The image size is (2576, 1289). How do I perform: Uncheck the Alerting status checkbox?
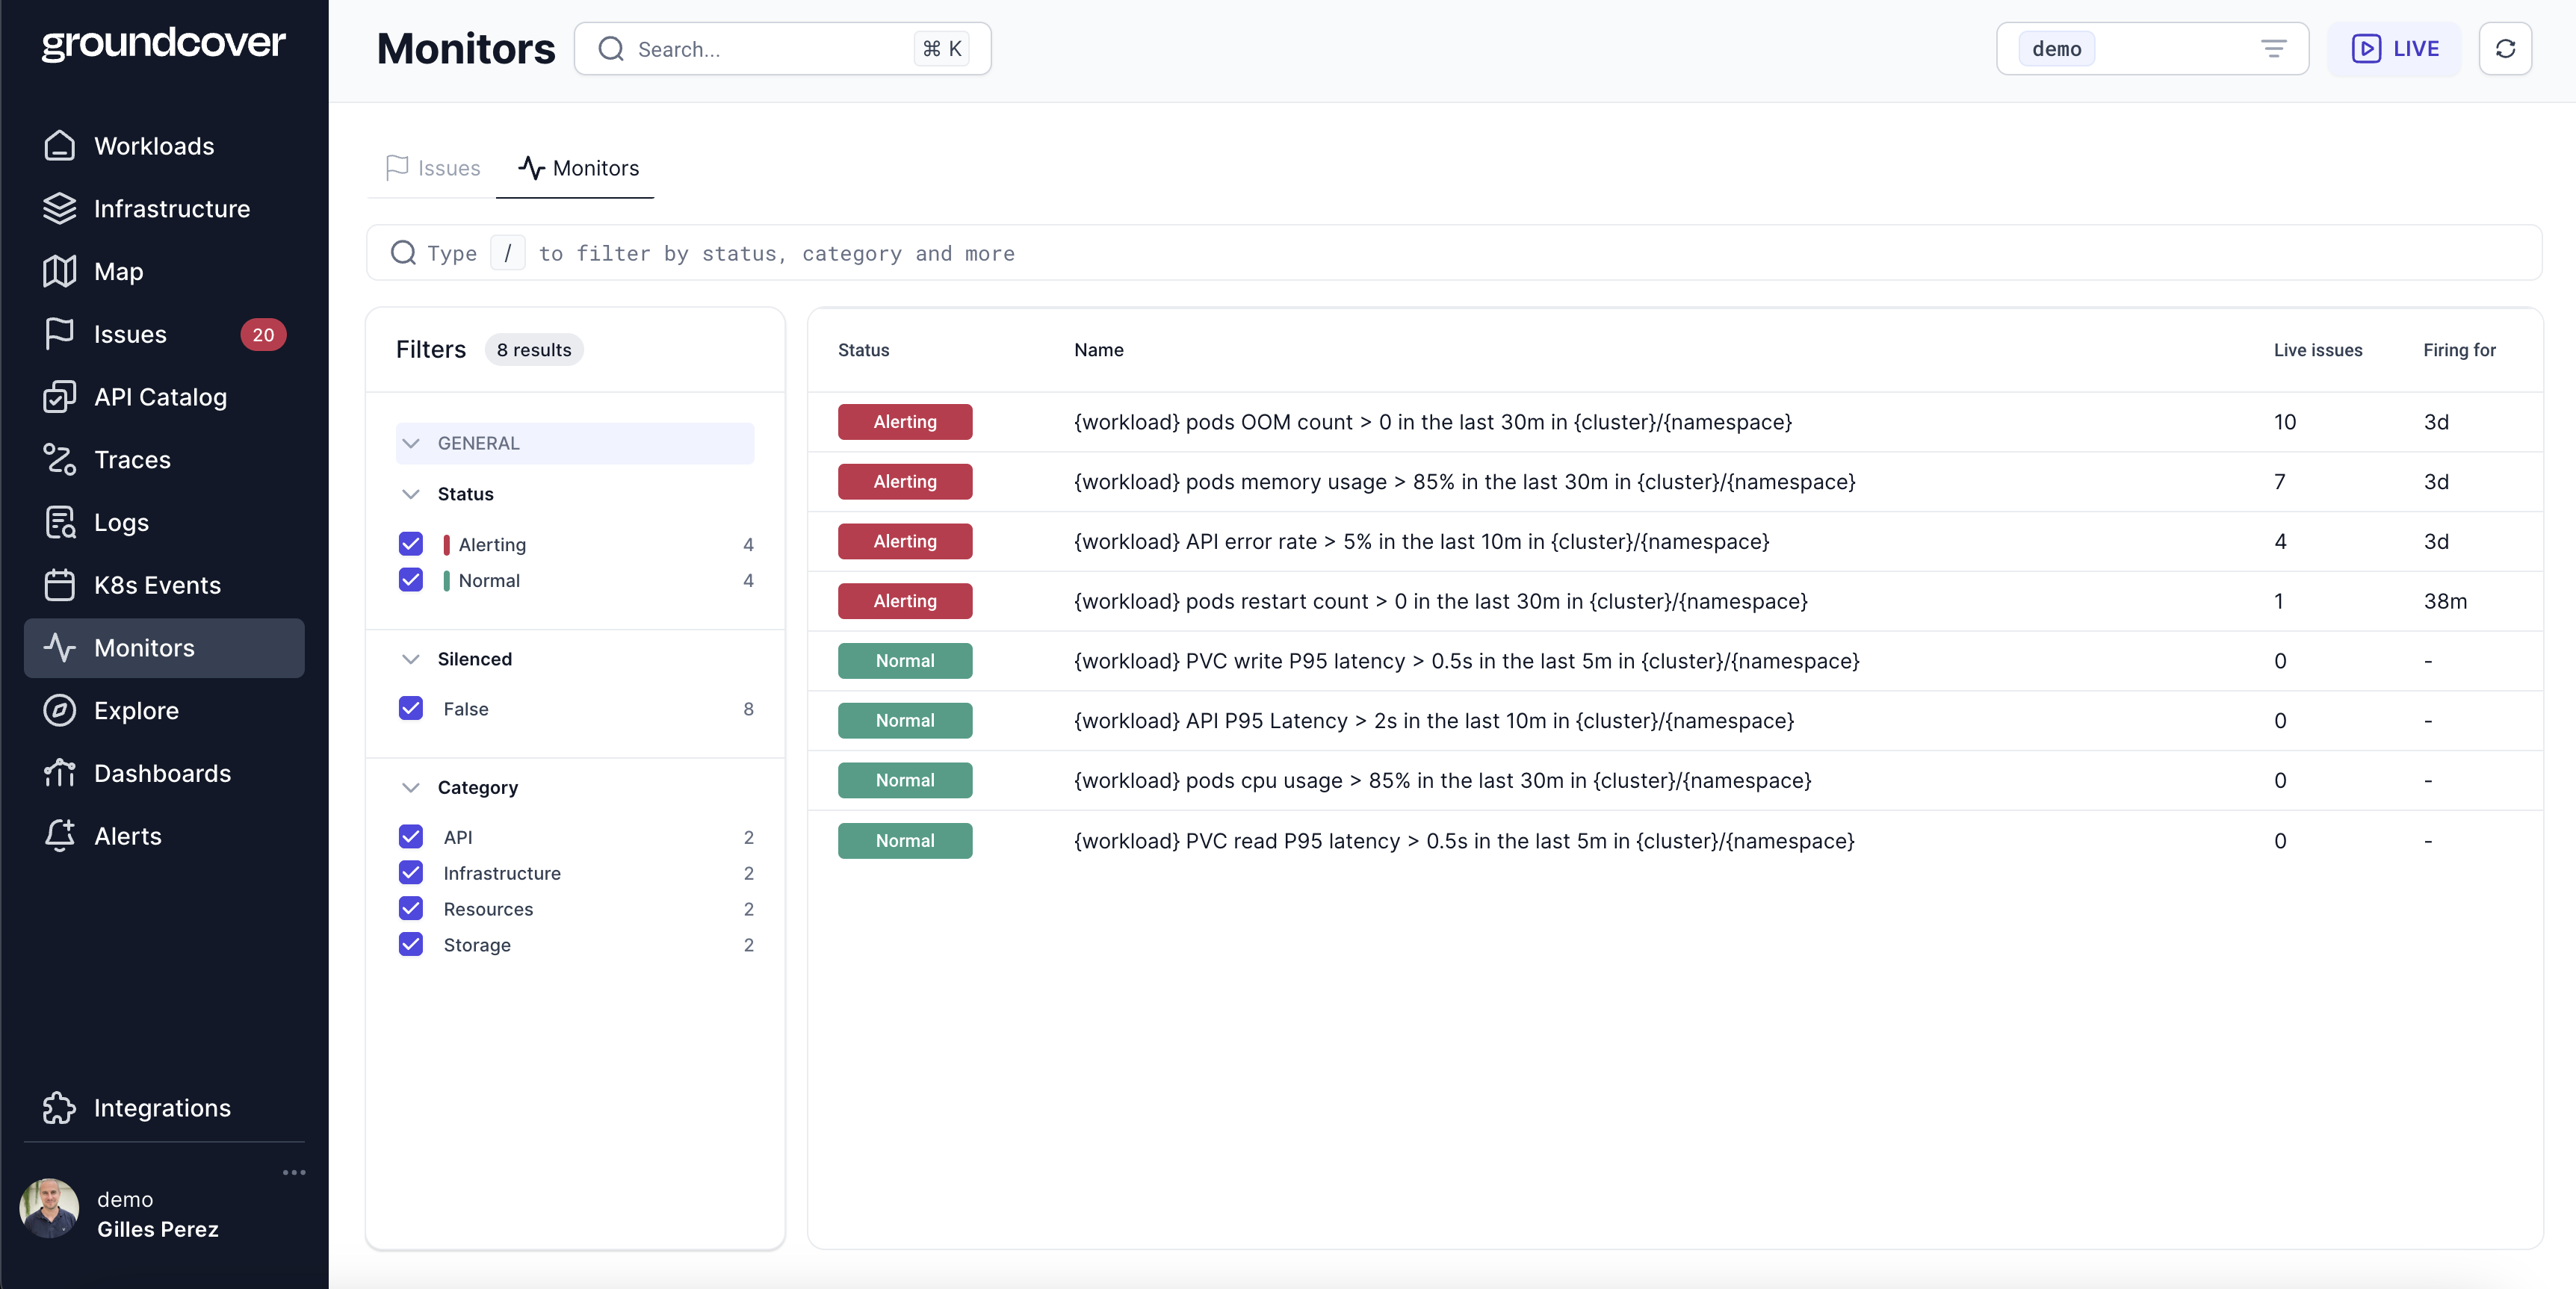tap(411, 544)
